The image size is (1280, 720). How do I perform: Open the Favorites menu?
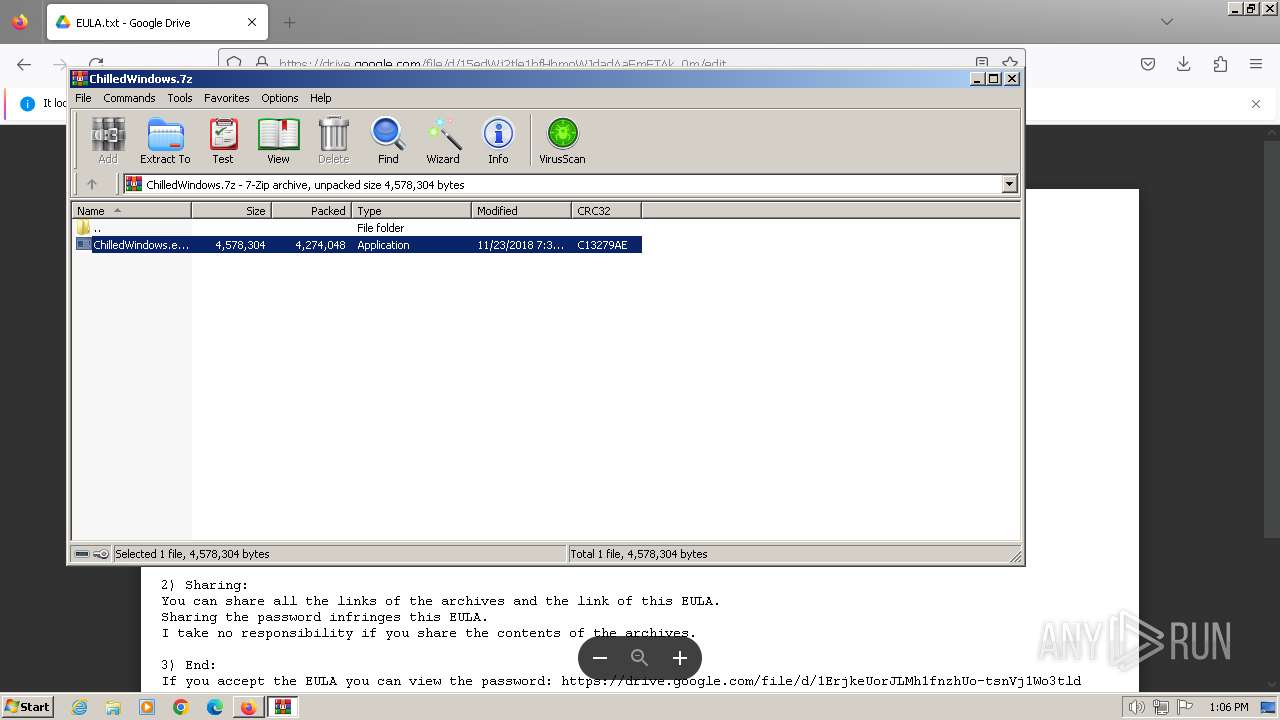point(227,98)
